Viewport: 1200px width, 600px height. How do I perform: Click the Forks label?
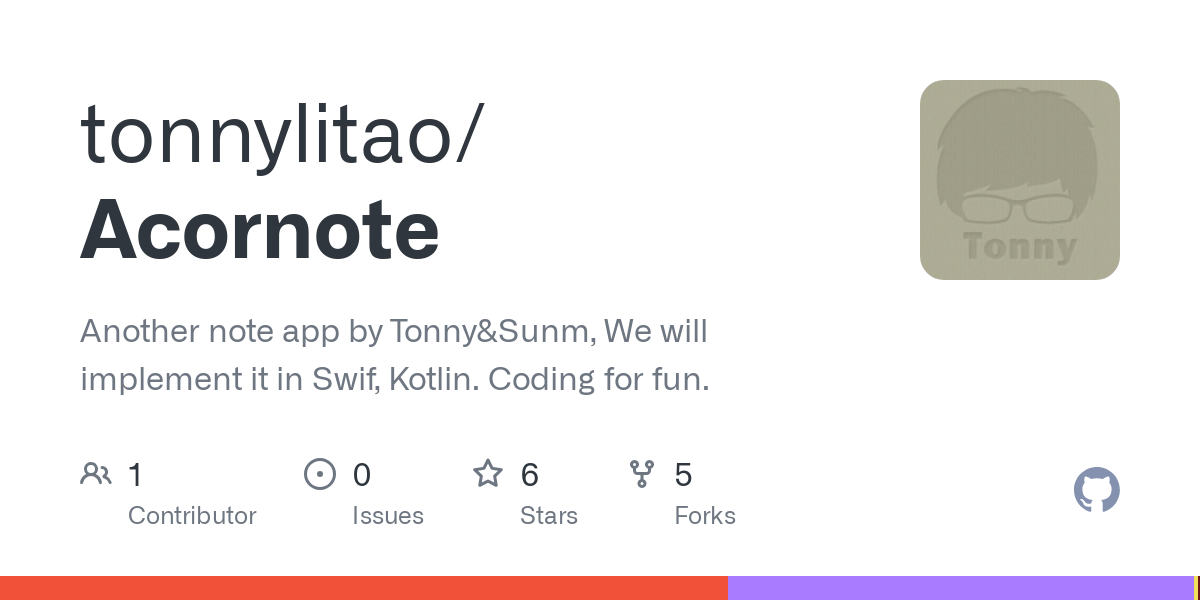click(705, 516)
